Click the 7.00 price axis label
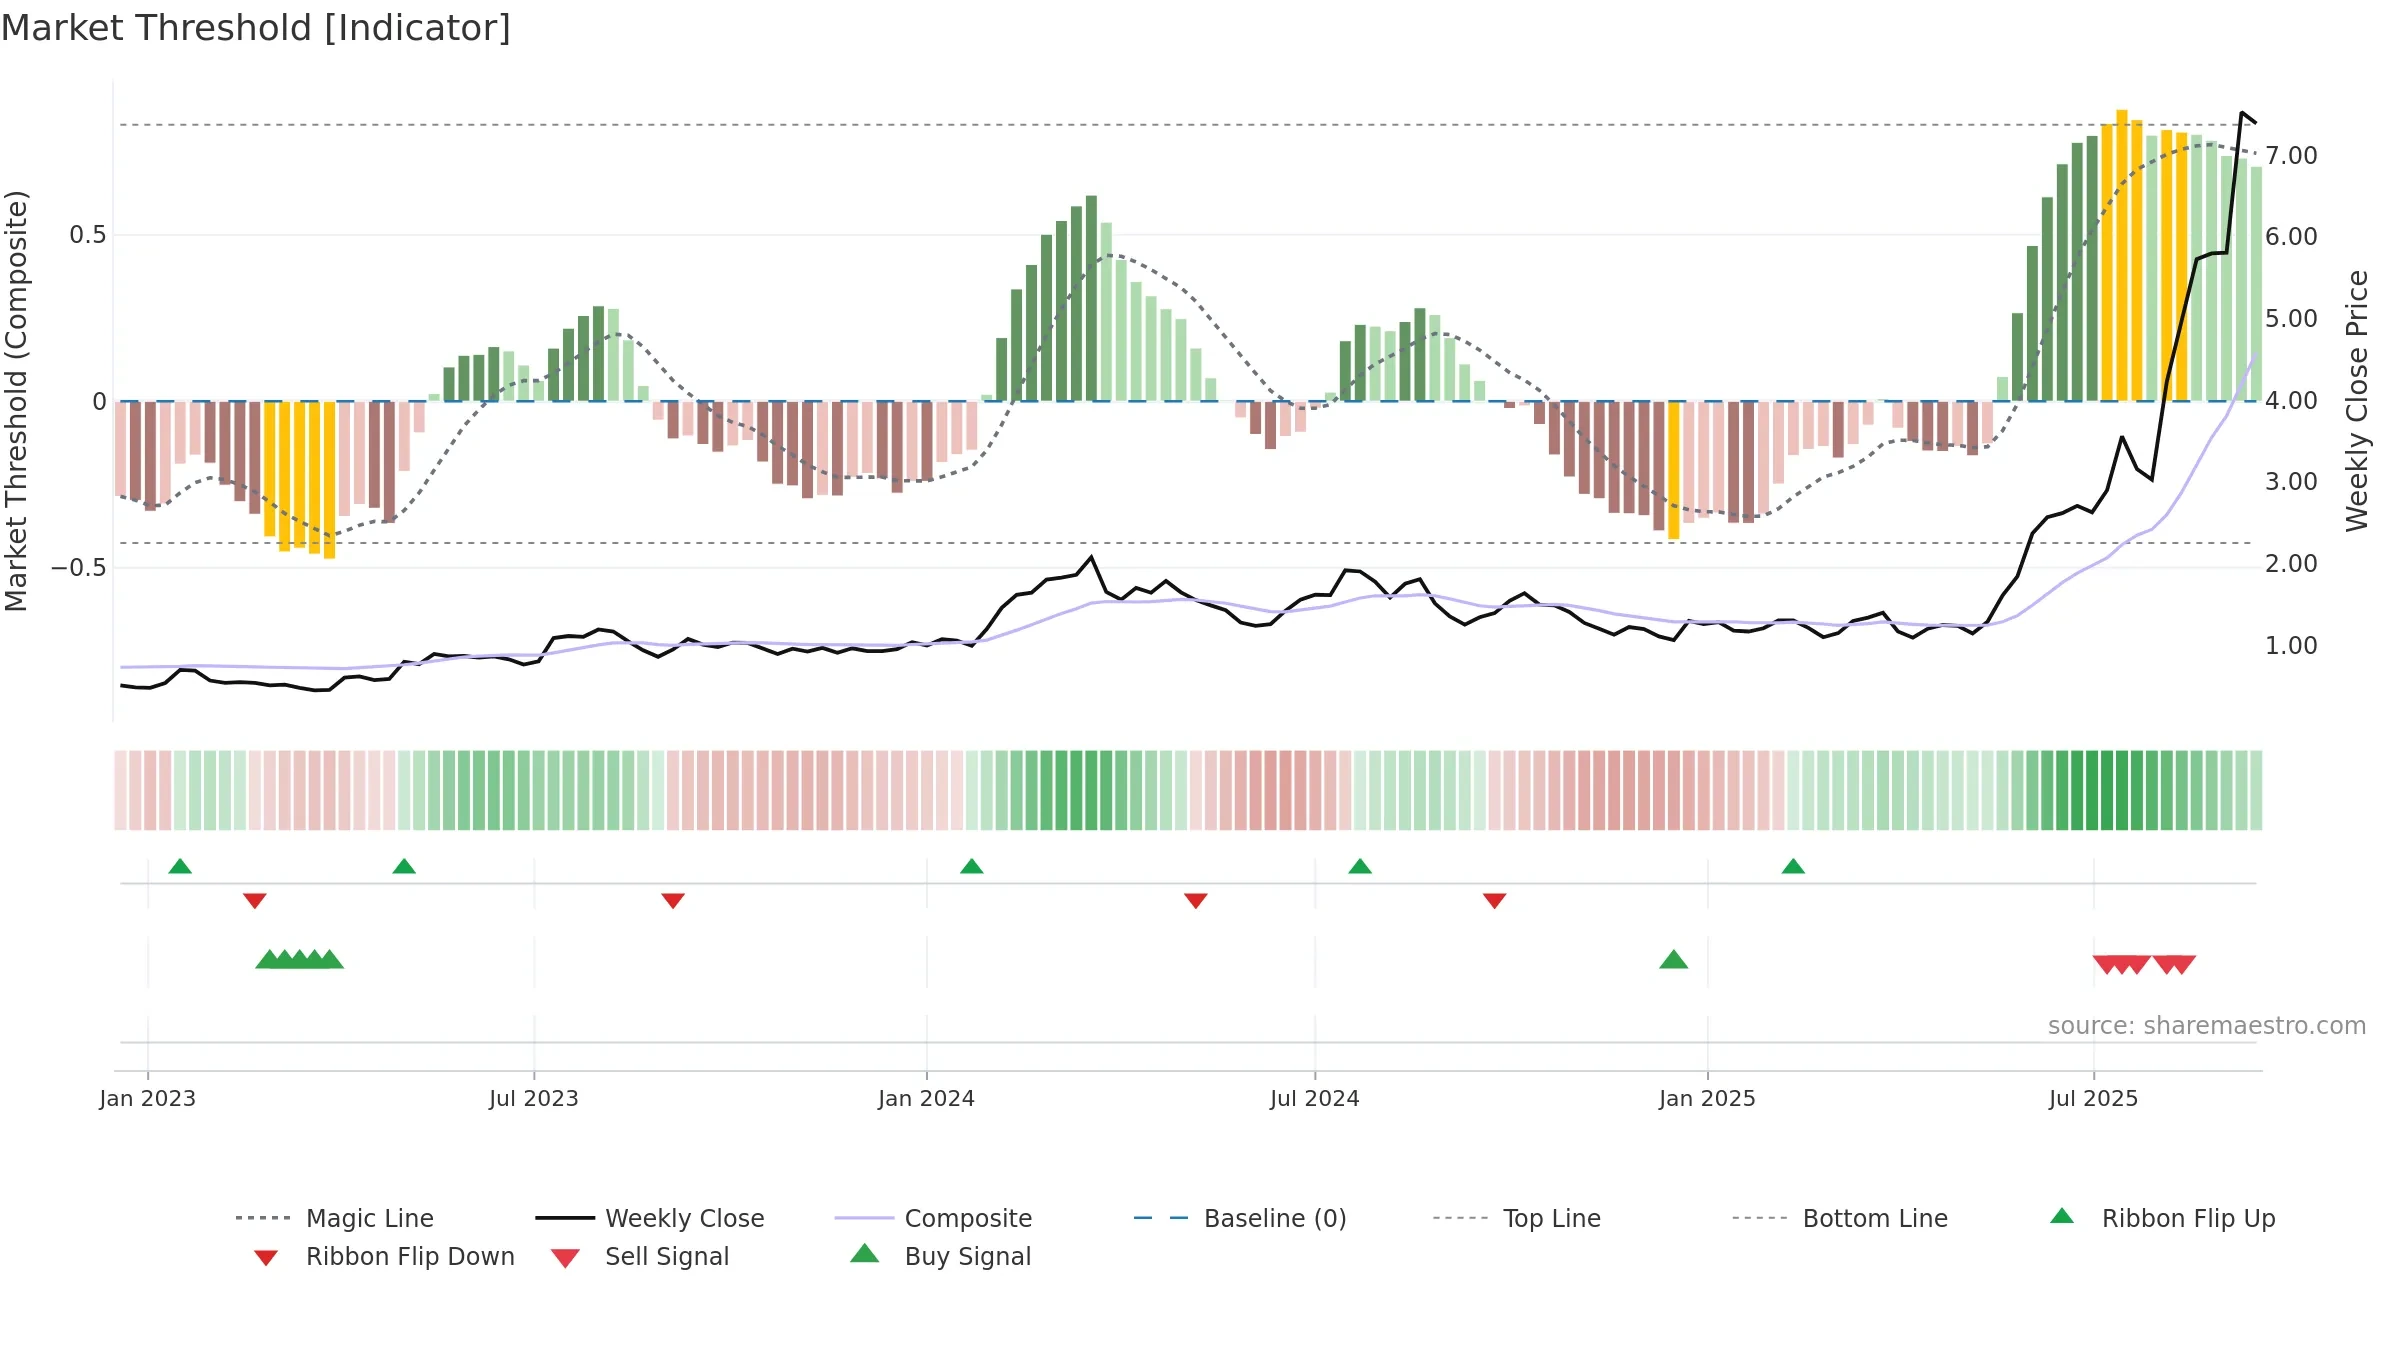 pos(2291,156)
